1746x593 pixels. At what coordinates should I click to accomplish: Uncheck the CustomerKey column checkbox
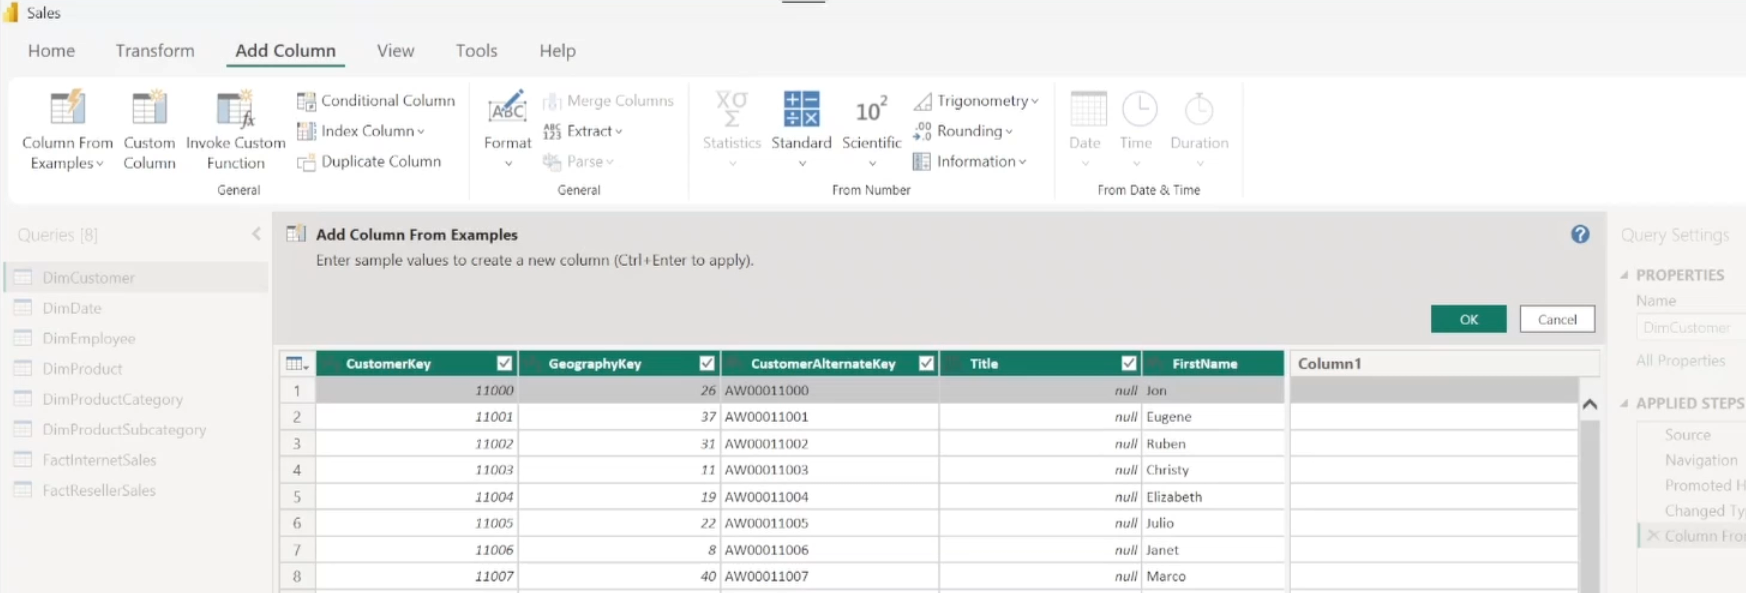point(505,364)
